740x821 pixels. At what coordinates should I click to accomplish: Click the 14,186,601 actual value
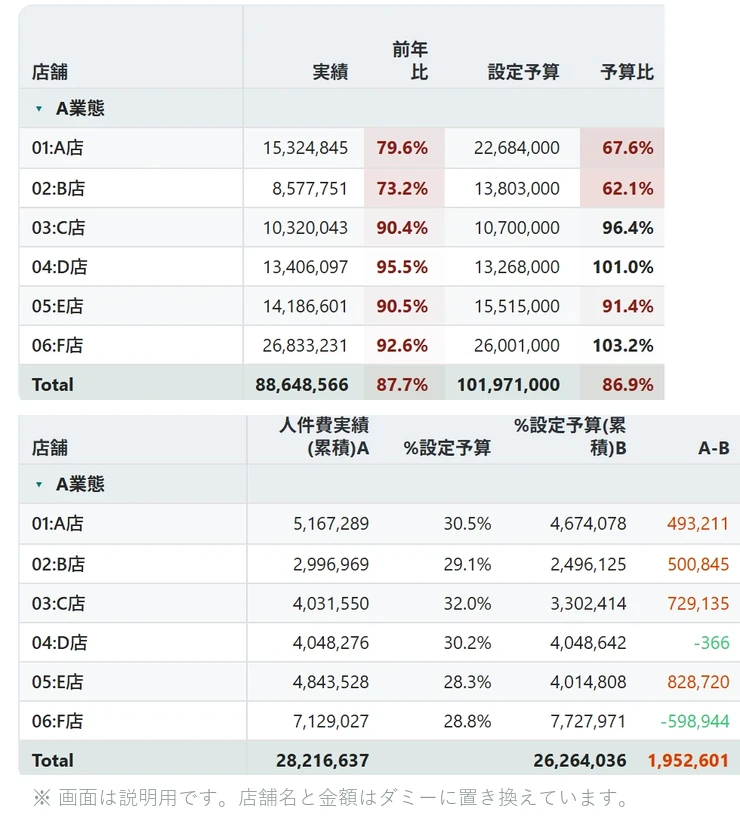tap(305, 306)
